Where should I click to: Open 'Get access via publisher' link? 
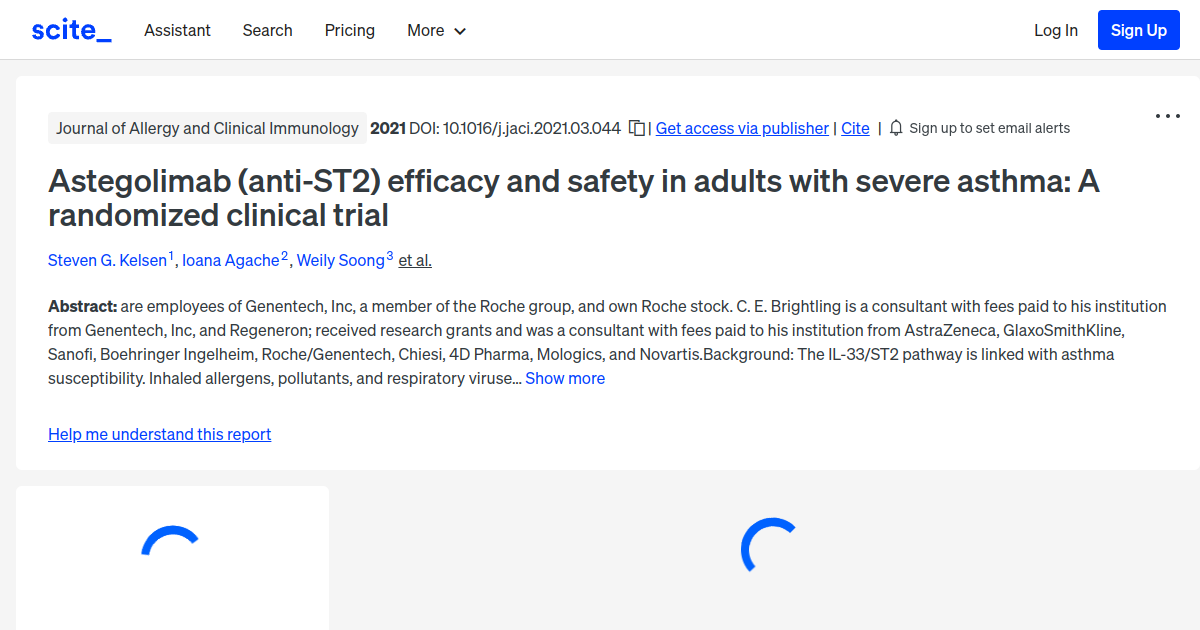click(741, 128)
